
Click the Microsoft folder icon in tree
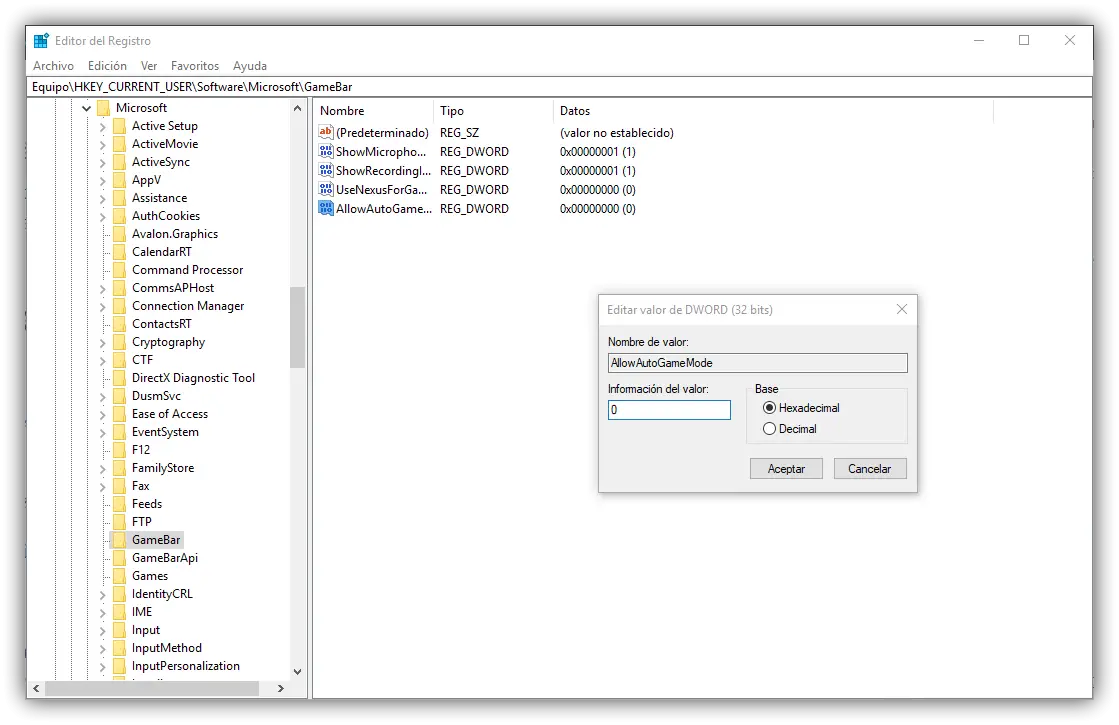pyautogui.click(x=103, y=108)
